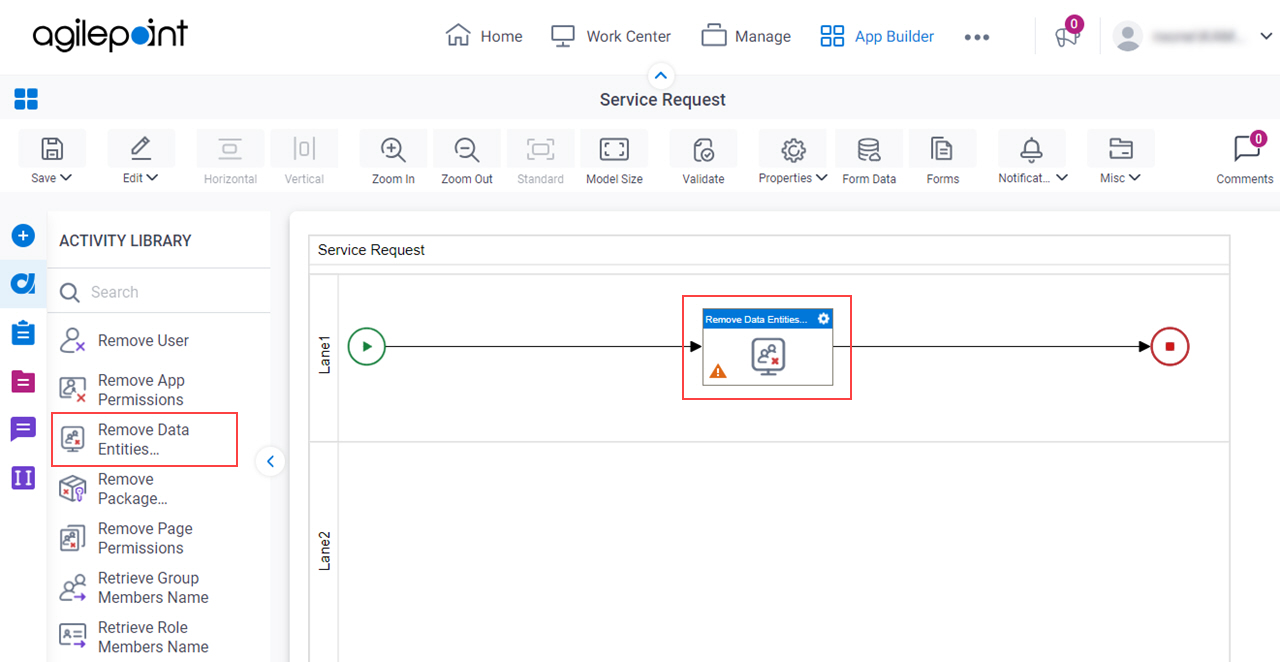Screen dimensions: 1280x662
Task: Align vertically with Vertical tool
Action: [x=304, y=159]
